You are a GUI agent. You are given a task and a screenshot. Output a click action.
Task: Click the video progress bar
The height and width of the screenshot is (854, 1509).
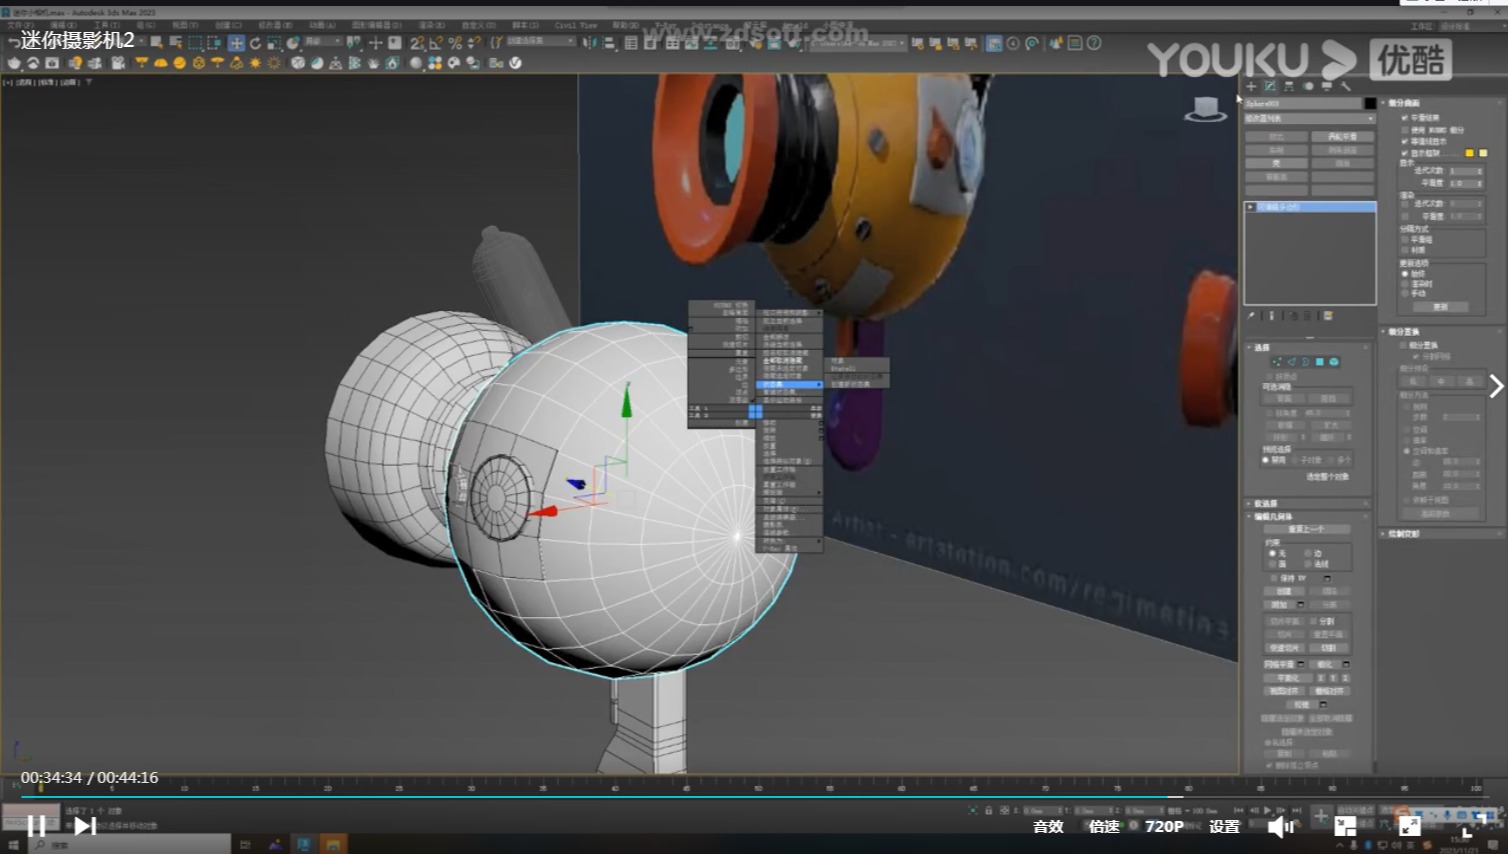point(754,797)
